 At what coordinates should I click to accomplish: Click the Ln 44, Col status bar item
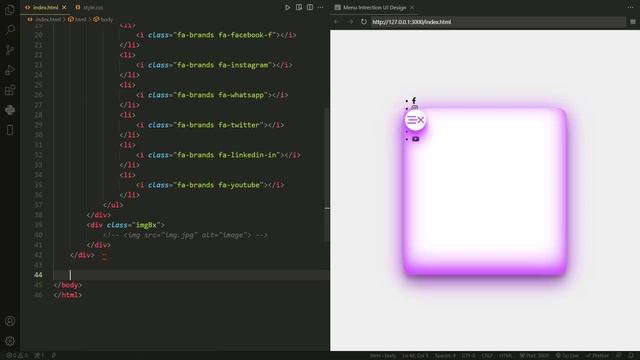tap(415, 356)
